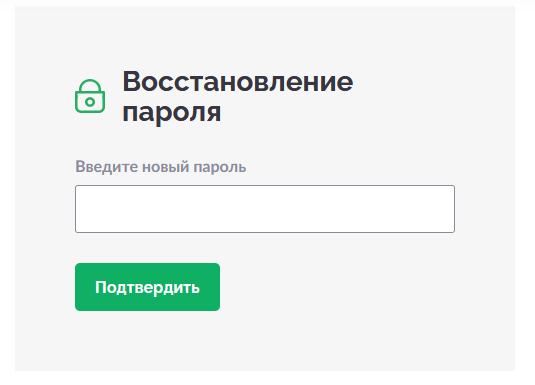Screen dimensions: 535x385
Task: Click the 'Подтвердить' text on the button
Action: 147,287
